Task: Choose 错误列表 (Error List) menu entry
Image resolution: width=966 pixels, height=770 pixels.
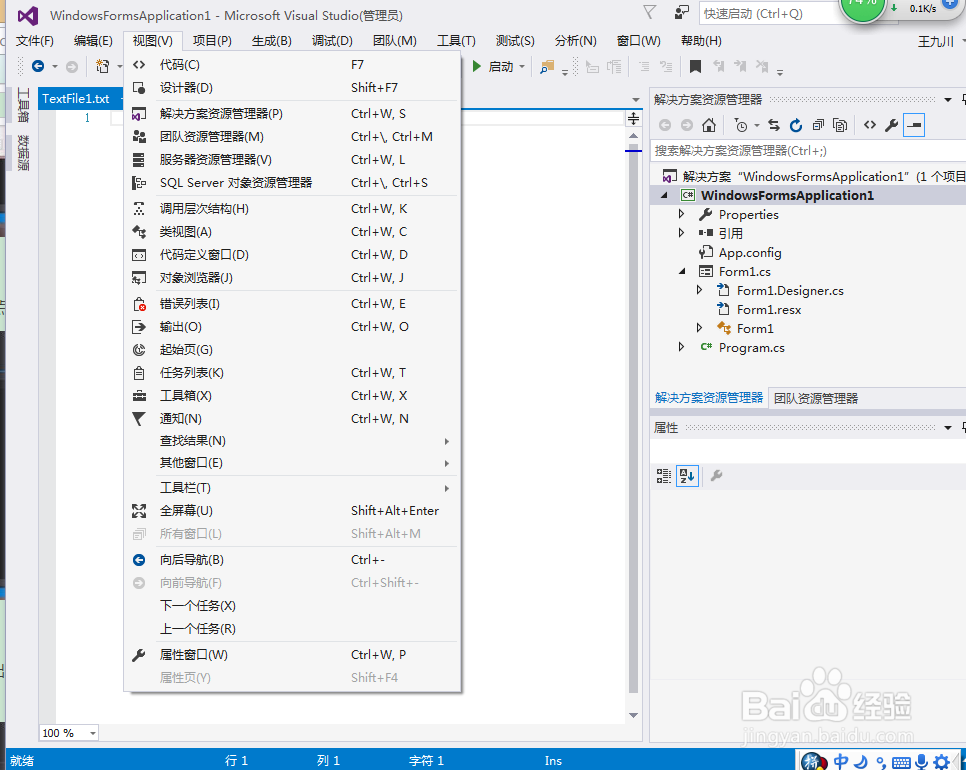Action: tap(293, 304)
